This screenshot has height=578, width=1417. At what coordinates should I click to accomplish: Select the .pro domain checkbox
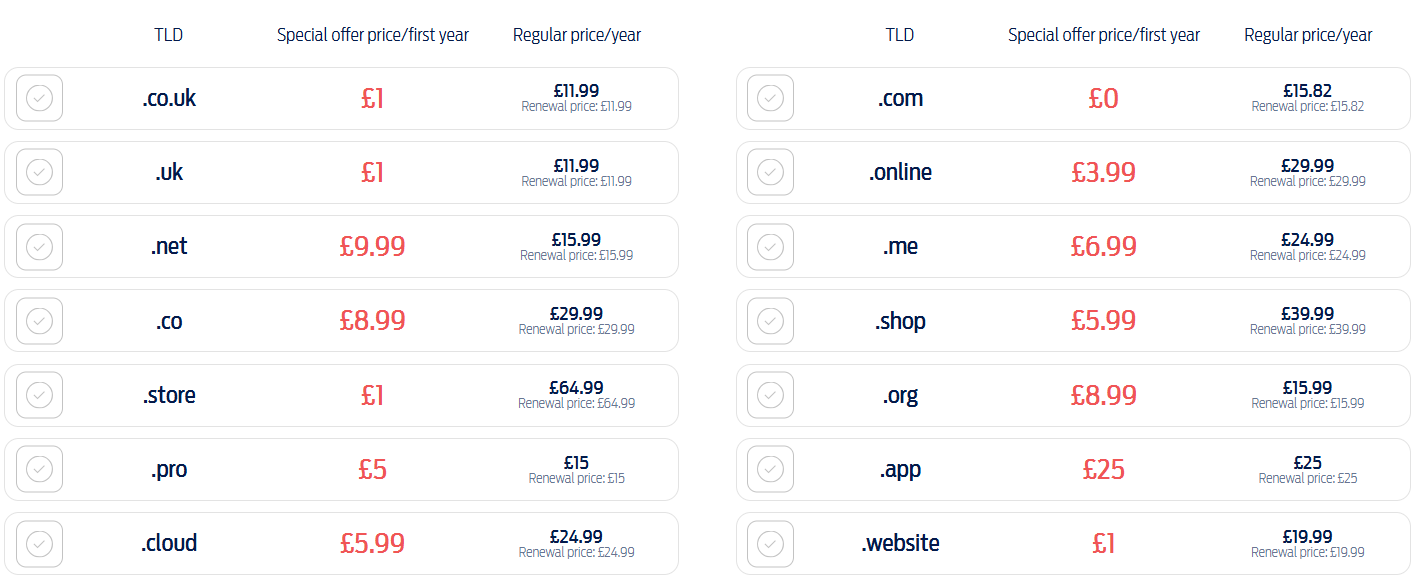[39, 469]
